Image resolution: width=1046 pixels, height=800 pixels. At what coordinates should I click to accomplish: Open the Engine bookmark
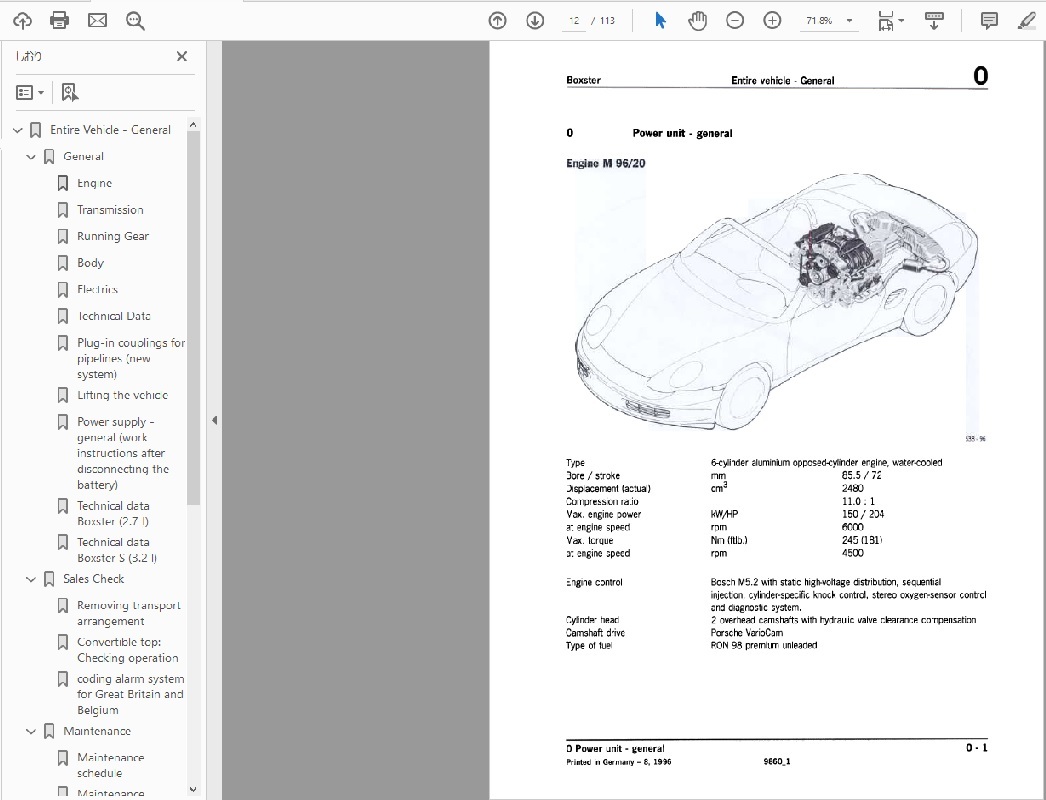[94, 183]
